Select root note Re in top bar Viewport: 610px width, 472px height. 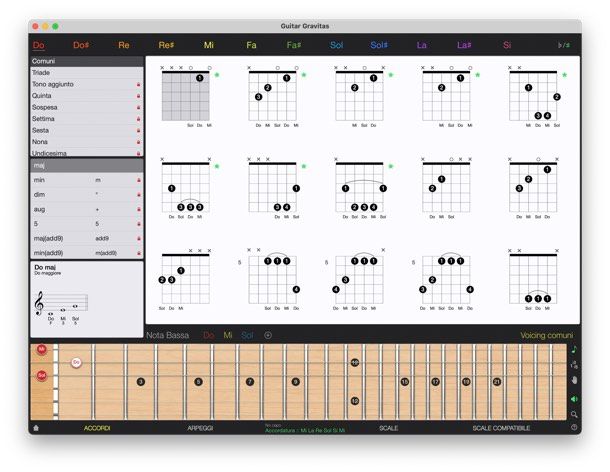coord(124,45)
